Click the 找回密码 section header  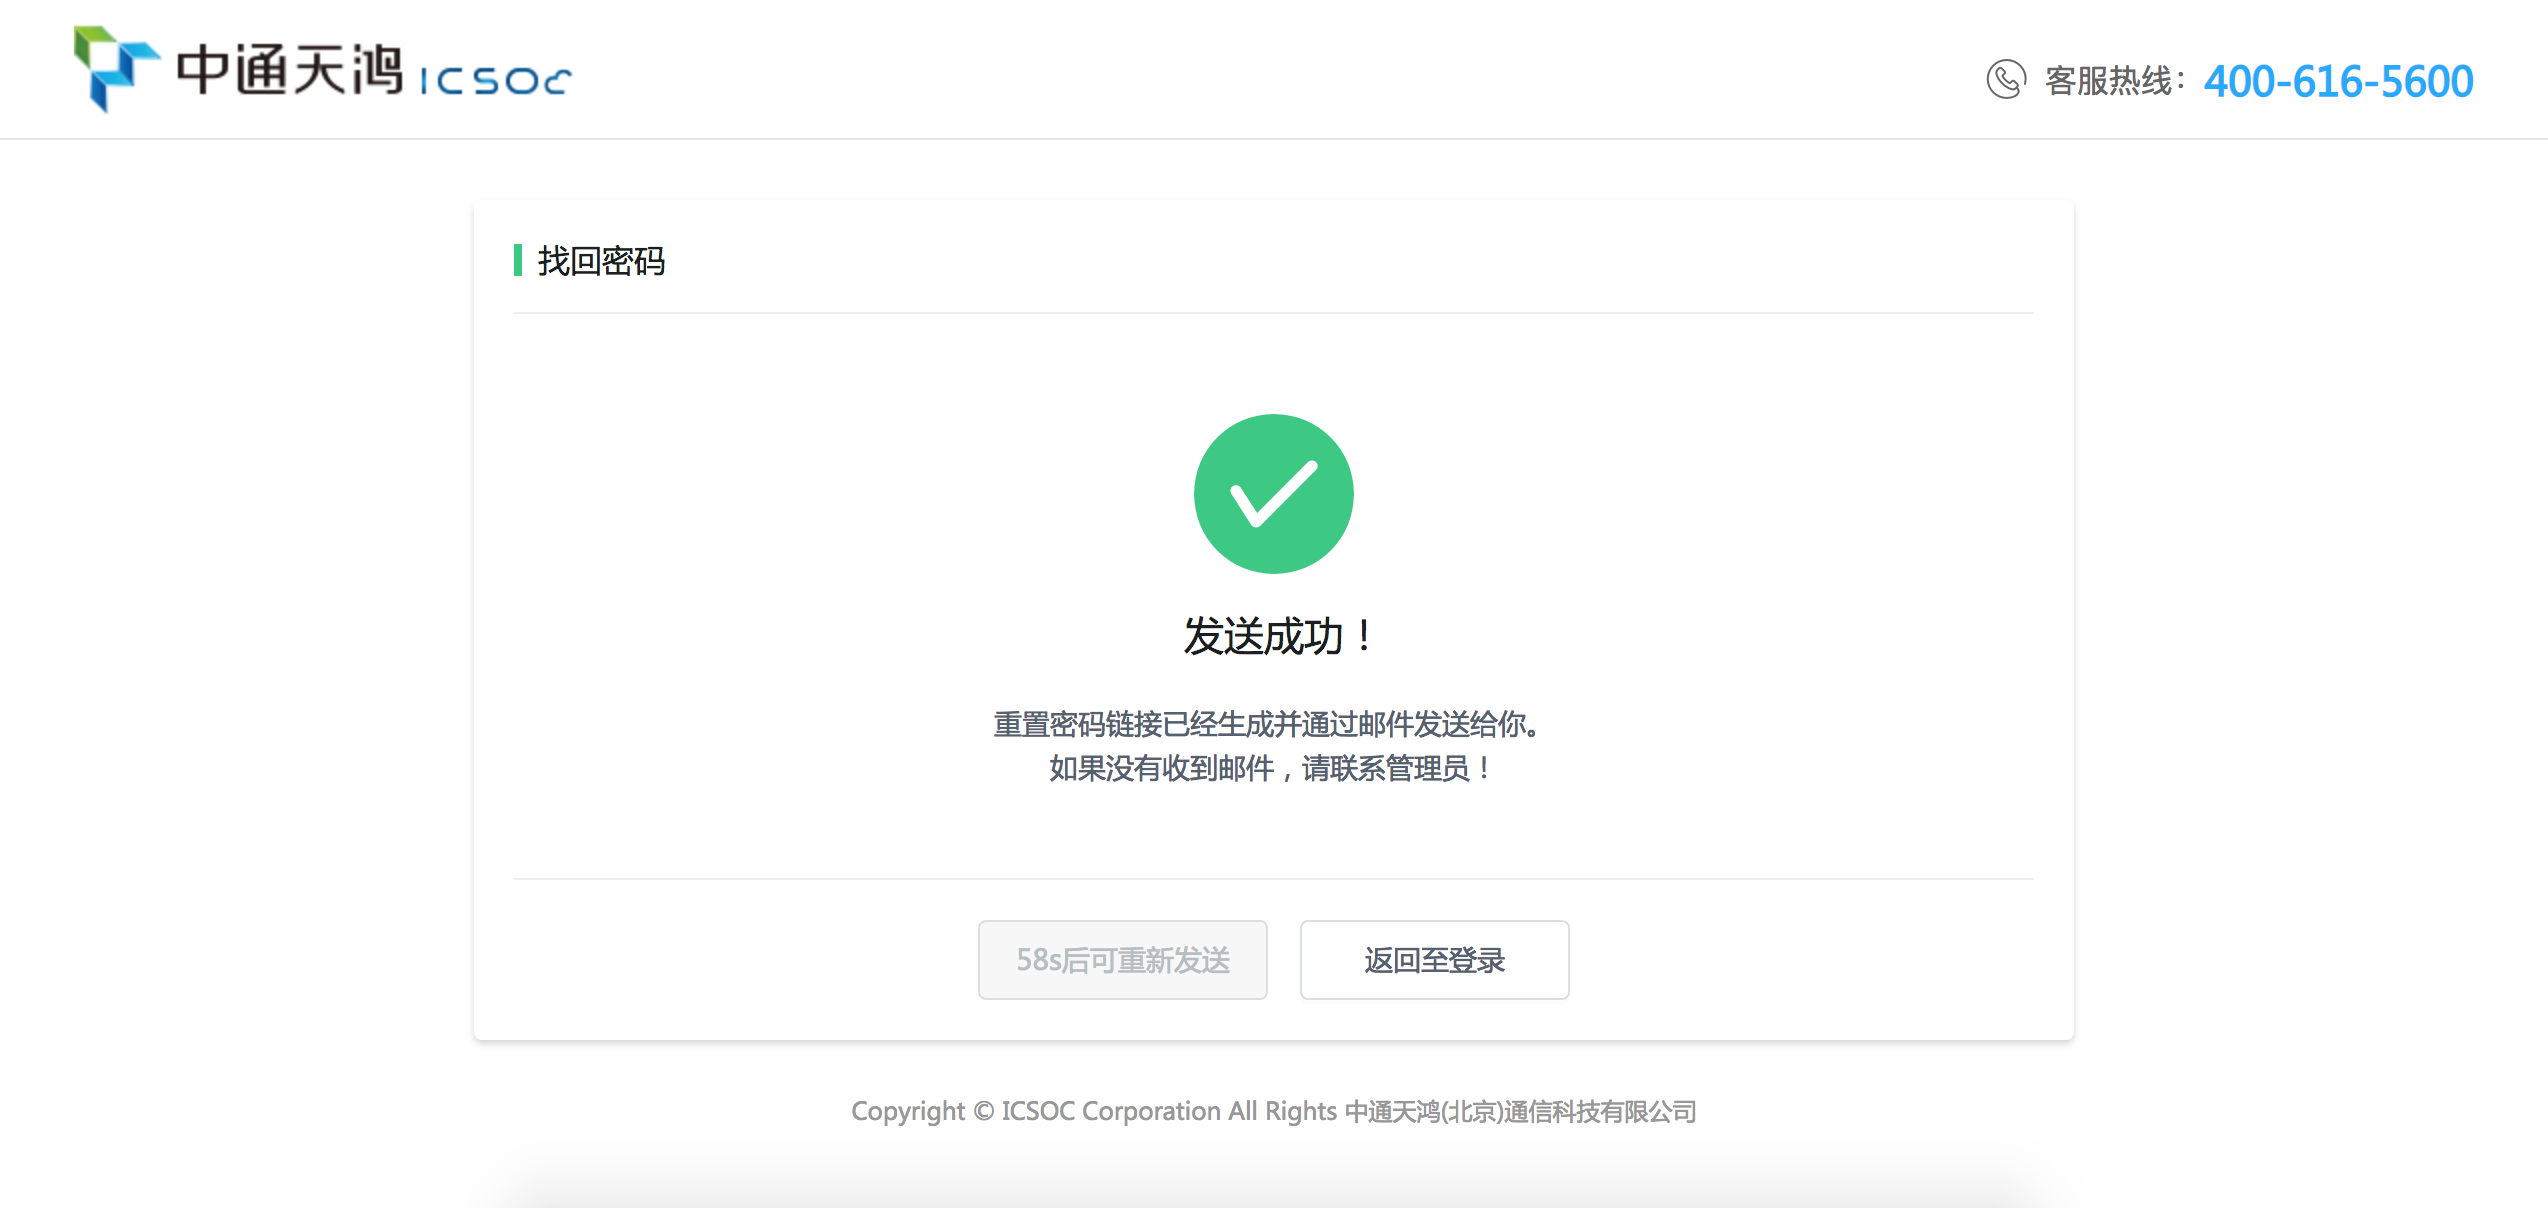(x=601, y=257)
